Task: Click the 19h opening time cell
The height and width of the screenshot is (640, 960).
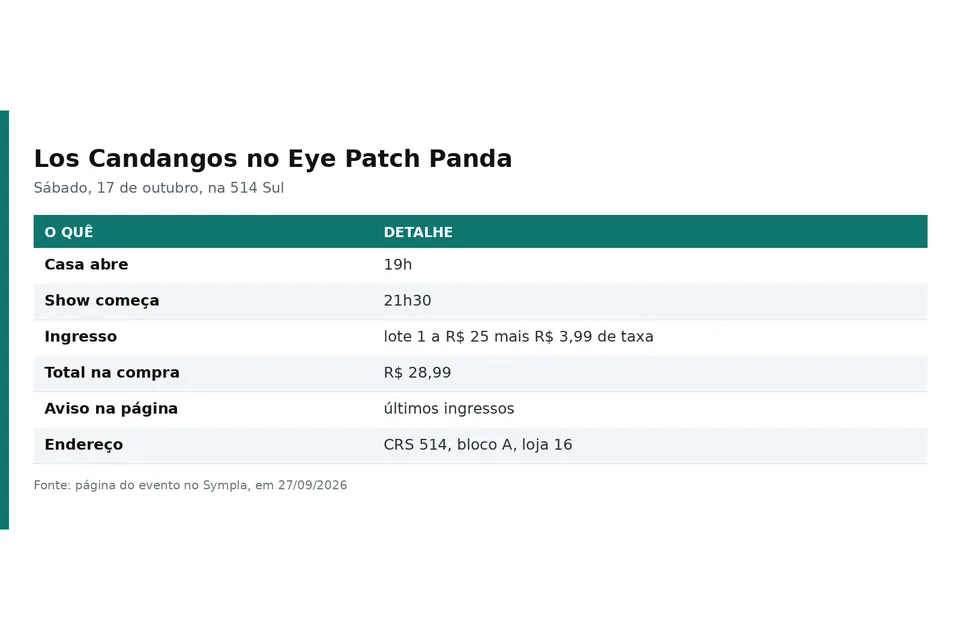Action: [398, 265]
